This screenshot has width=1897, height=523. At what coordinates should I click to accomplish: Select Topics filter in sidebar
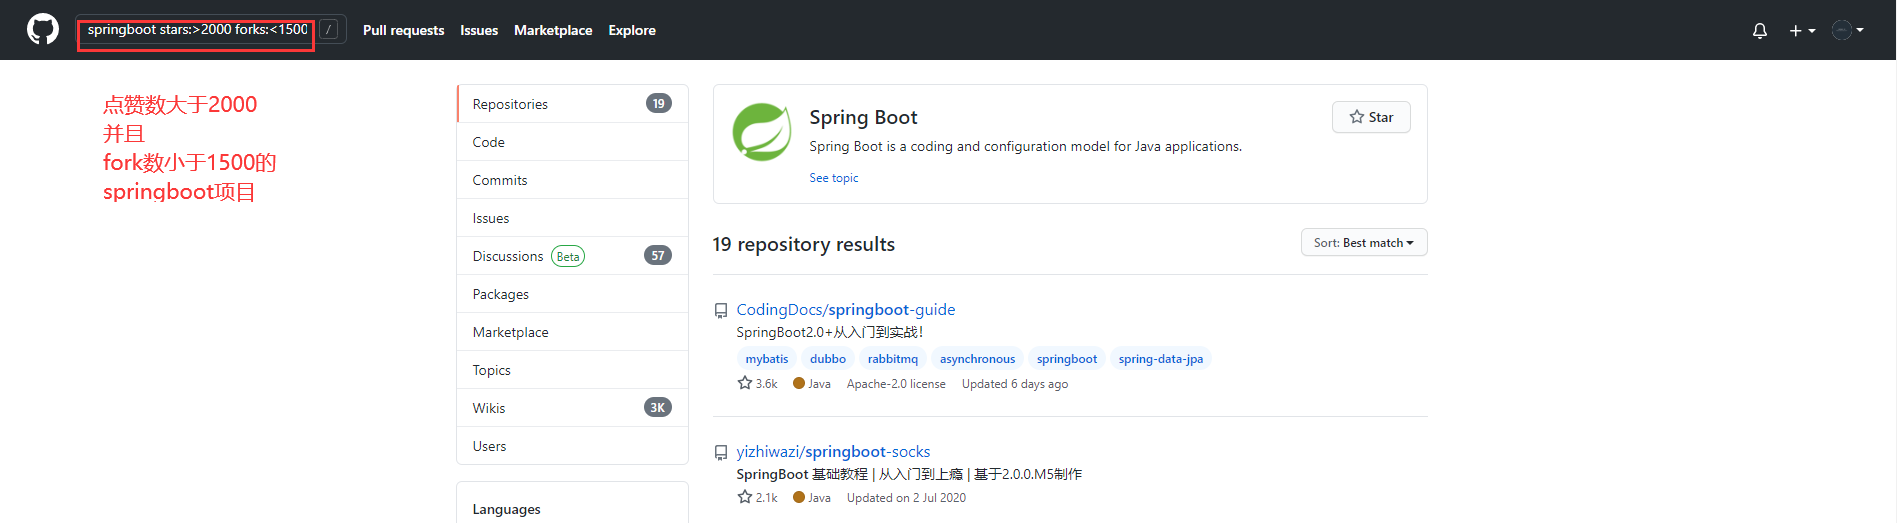[572, 370]
